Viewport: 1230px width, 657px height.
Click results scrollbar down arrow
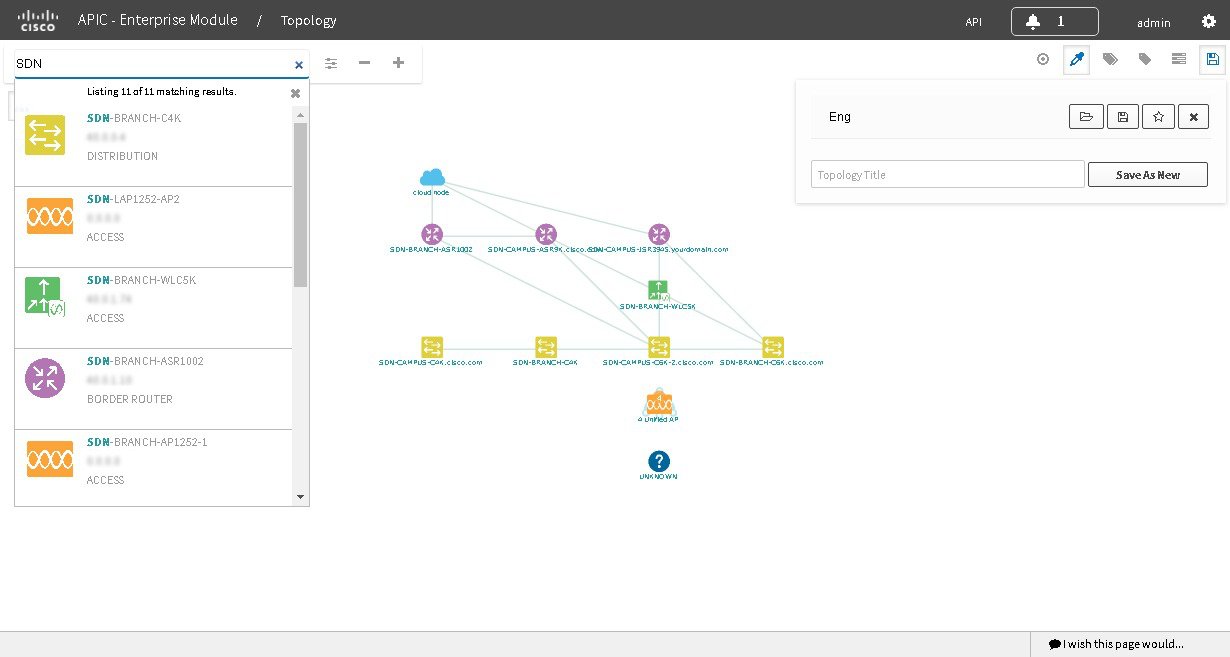(x=300, y=496)
